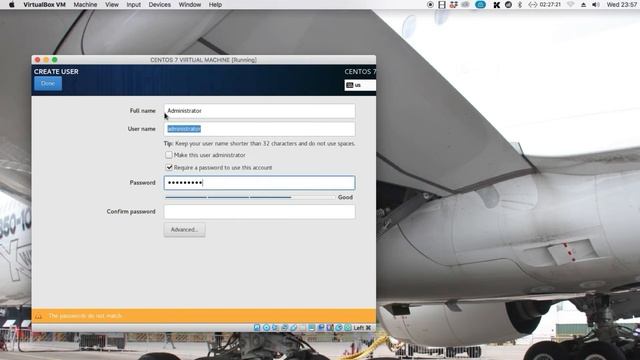This screenshot has width=640, height=360.
Task: Click the Tip text about user name length
Action: point(260,143)
